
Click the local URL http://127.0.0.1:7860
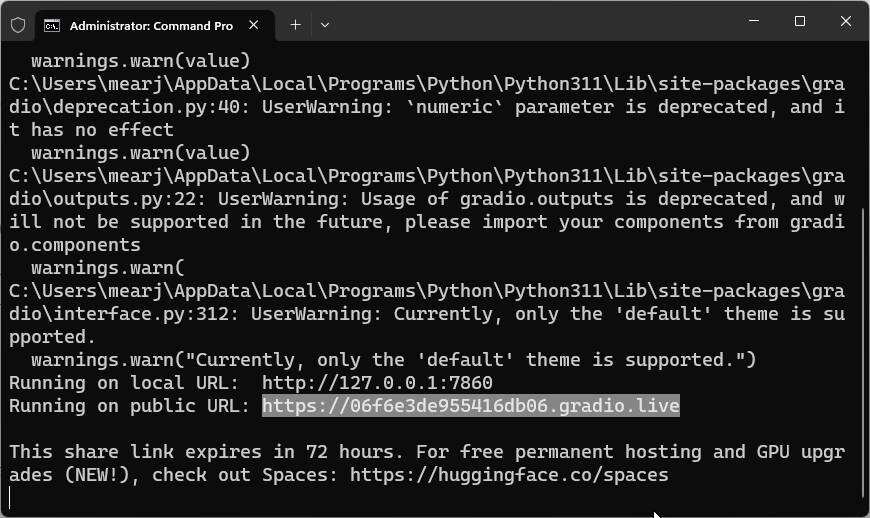[377, 383]
